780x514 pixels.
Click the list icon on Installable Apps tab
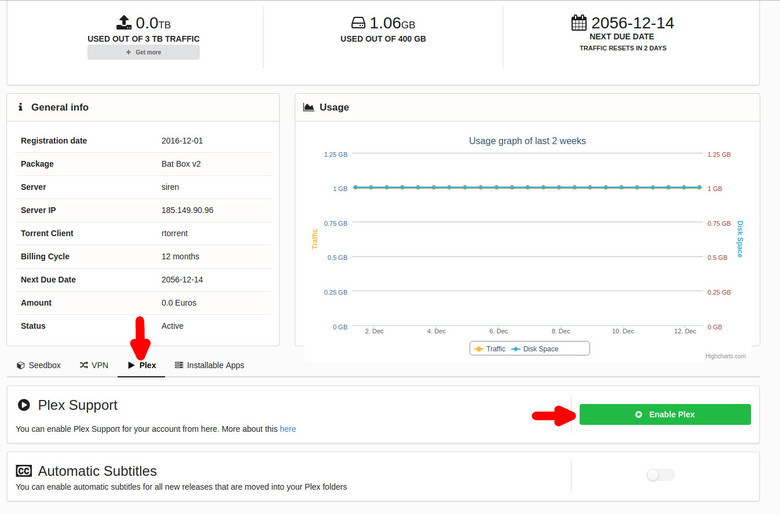(179, 365)
